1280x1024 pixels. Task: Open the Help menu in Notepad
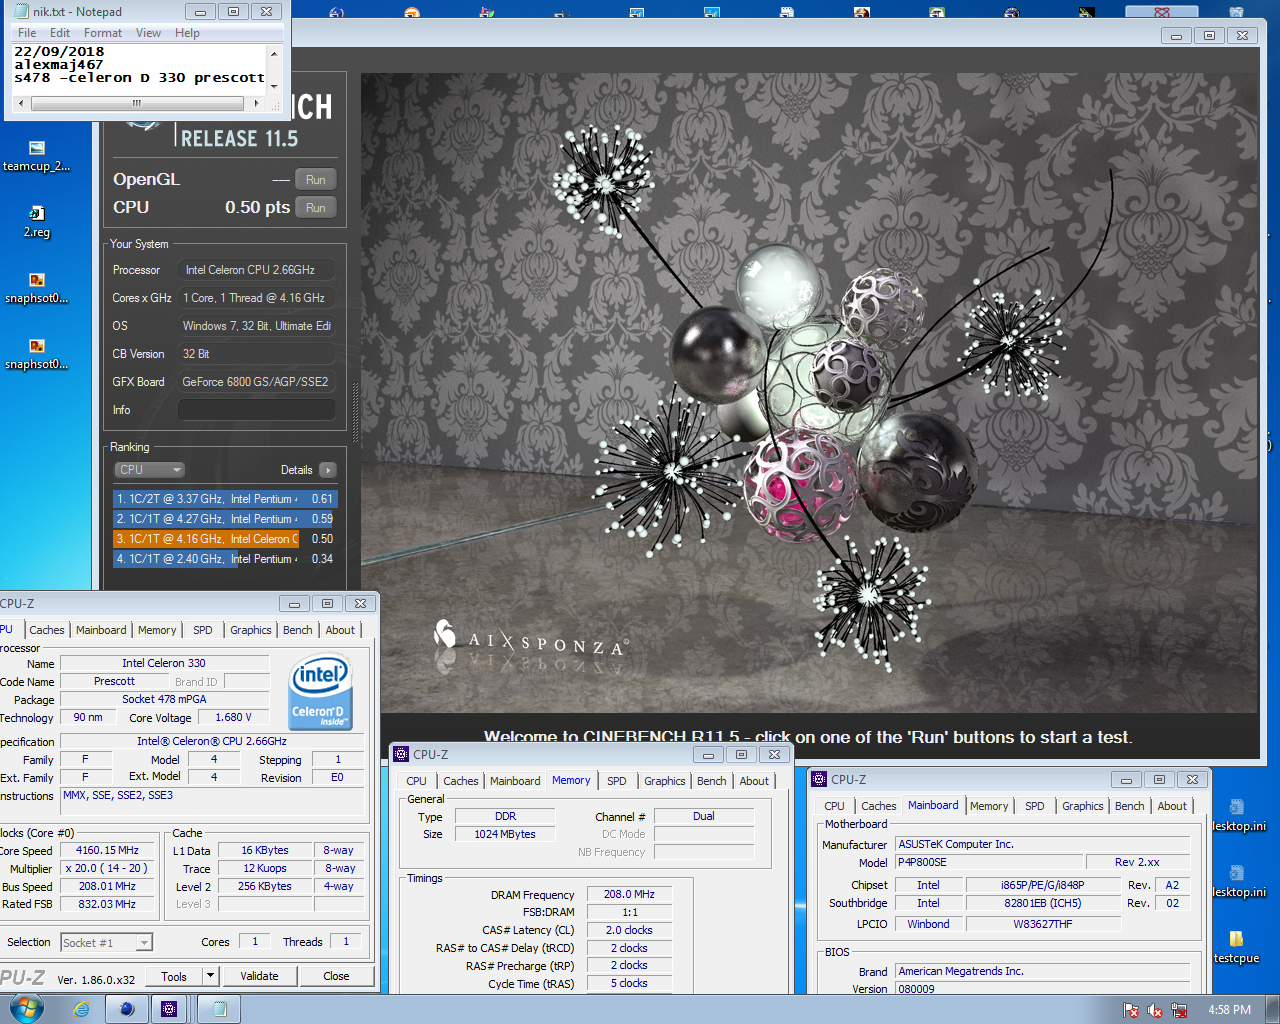point(187,33)
